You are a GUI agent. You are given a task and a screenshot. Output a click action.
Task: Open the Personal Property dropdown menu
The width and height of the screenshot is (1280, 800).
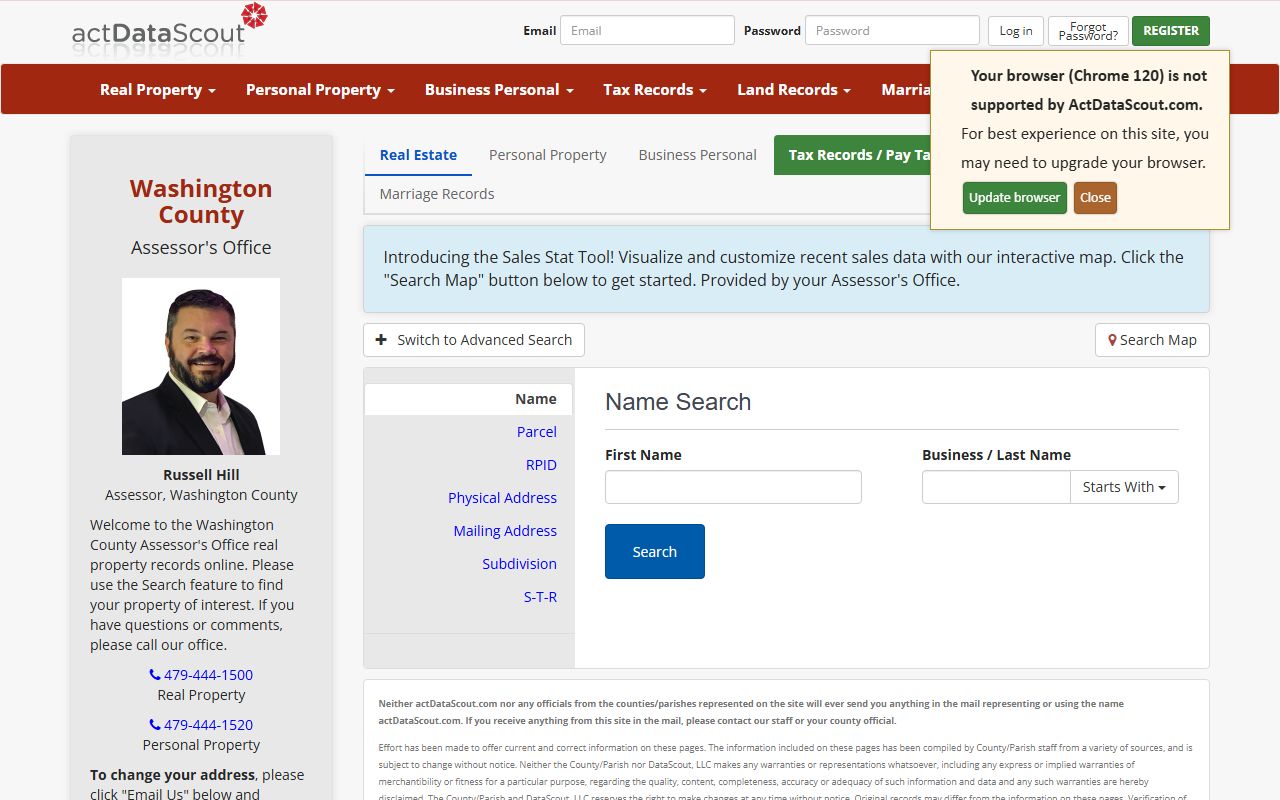pos(320,89)
